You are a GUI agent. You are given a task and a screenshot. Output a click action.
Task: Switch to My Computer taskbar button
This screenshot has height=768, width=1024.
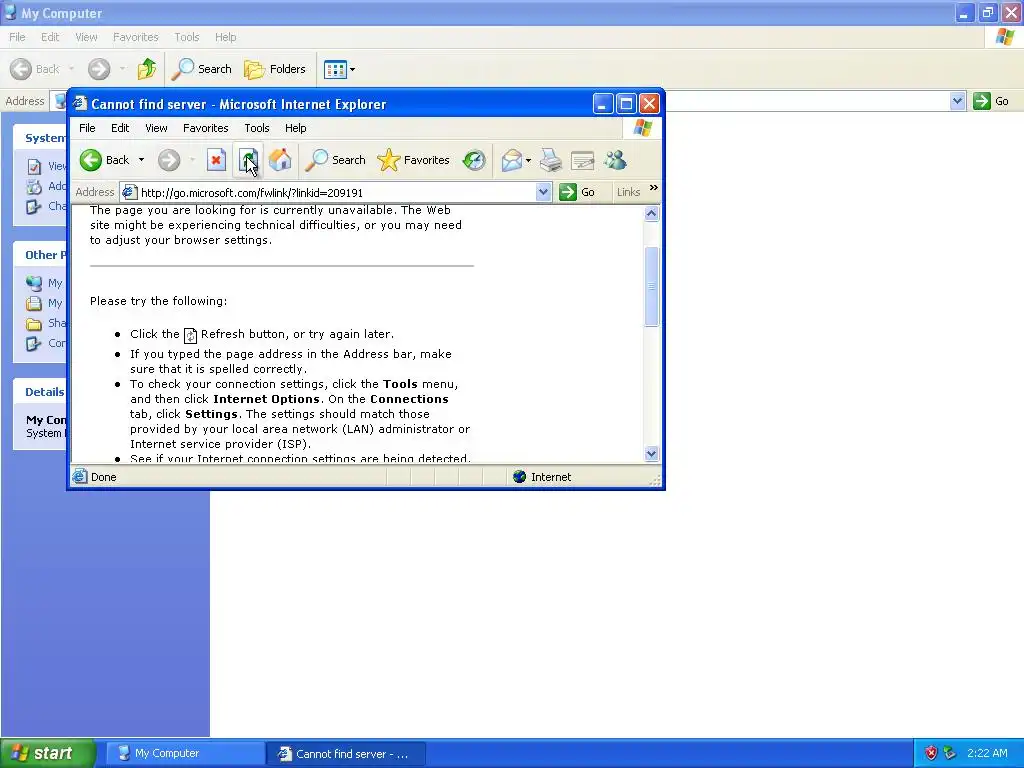185,754
